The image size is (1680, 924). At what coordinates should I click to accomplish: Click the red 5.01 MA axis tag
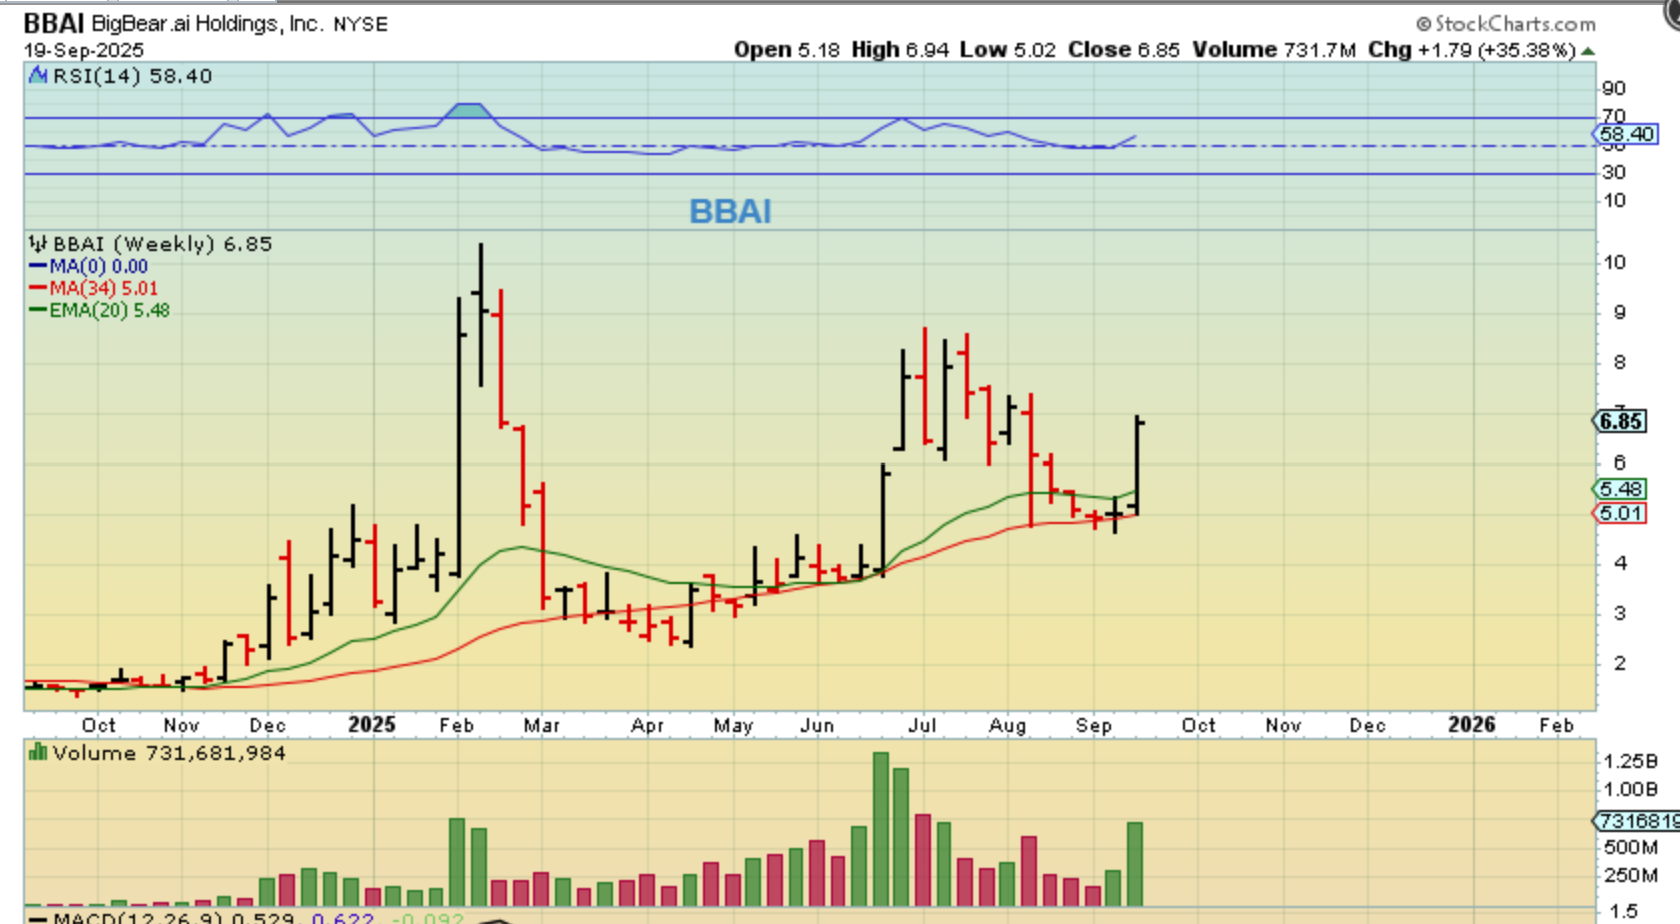point(1620,513)
